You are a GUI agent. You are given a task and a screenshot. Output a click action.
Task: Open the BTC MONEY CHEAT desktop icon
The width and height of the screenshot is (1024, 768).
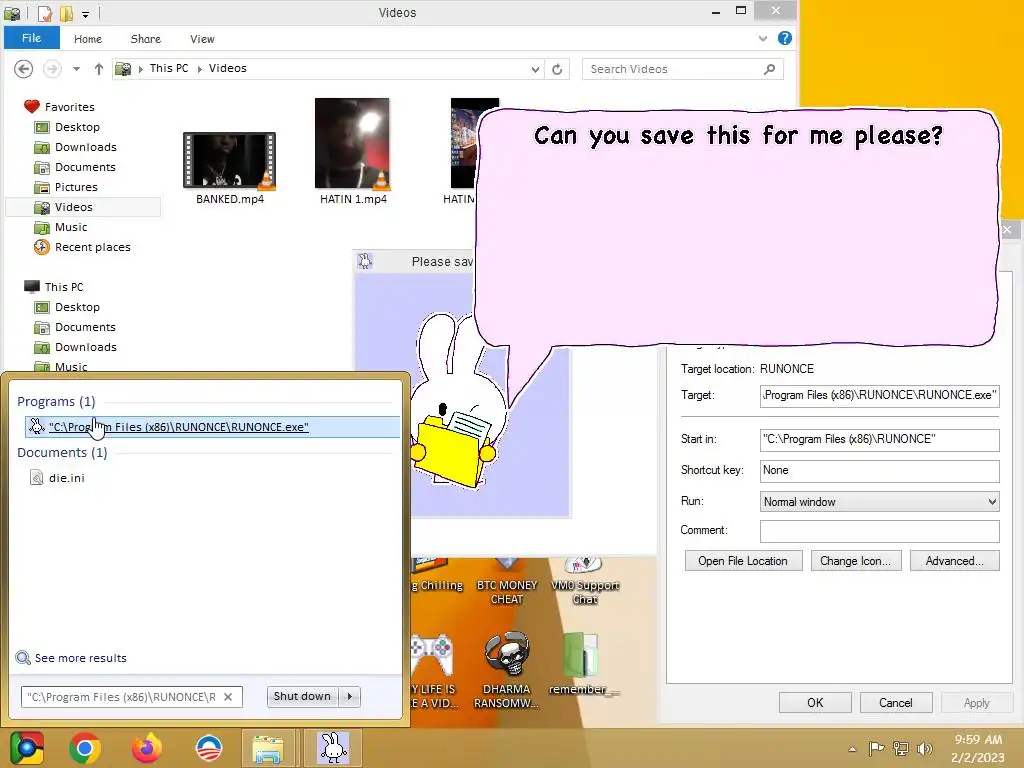pyautogui.click(x=507, y=582)
